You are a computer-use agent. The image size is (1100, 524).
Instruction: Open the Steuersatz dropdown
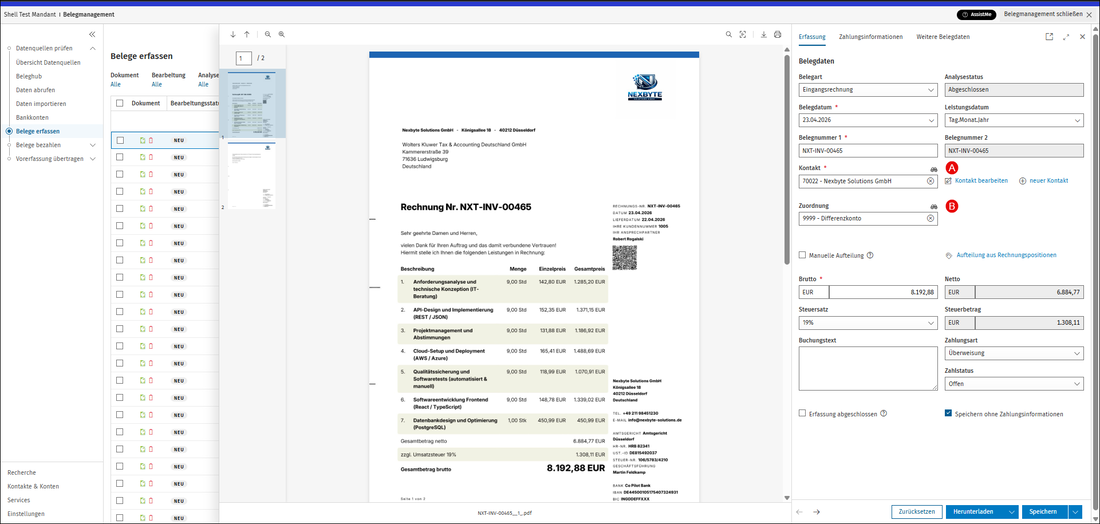(x=868, y=323)
